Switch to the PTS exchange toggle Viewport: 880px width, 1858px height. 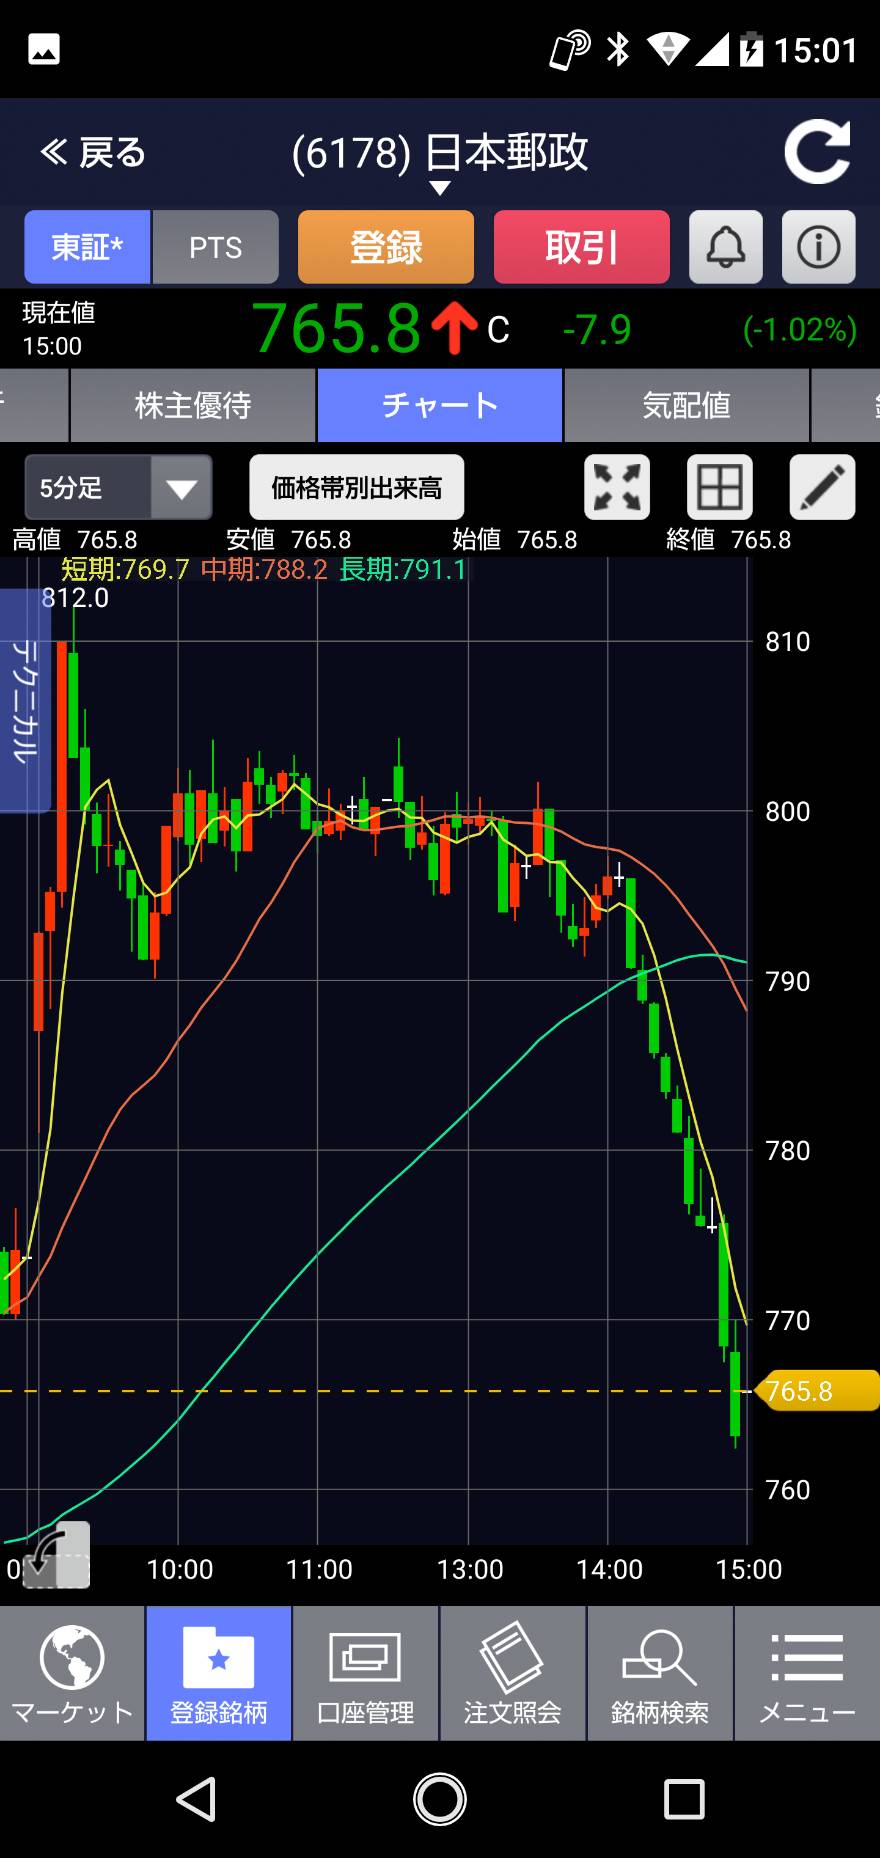click(x=216, y=247)
